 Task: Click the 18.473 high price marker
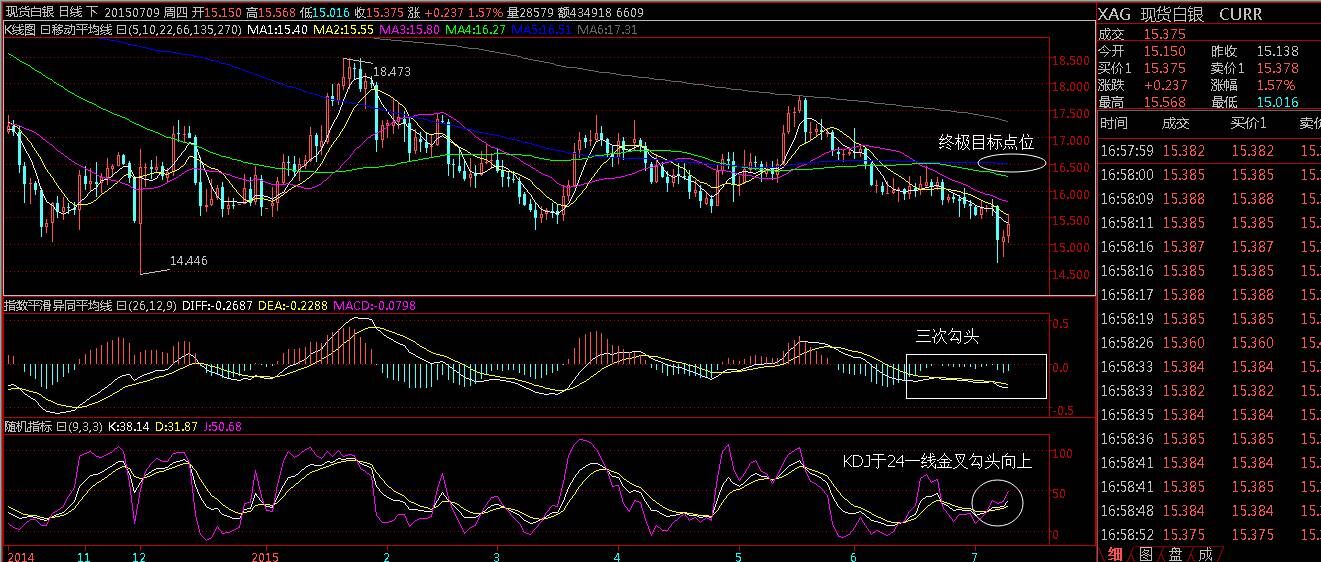tap(391, 72)
